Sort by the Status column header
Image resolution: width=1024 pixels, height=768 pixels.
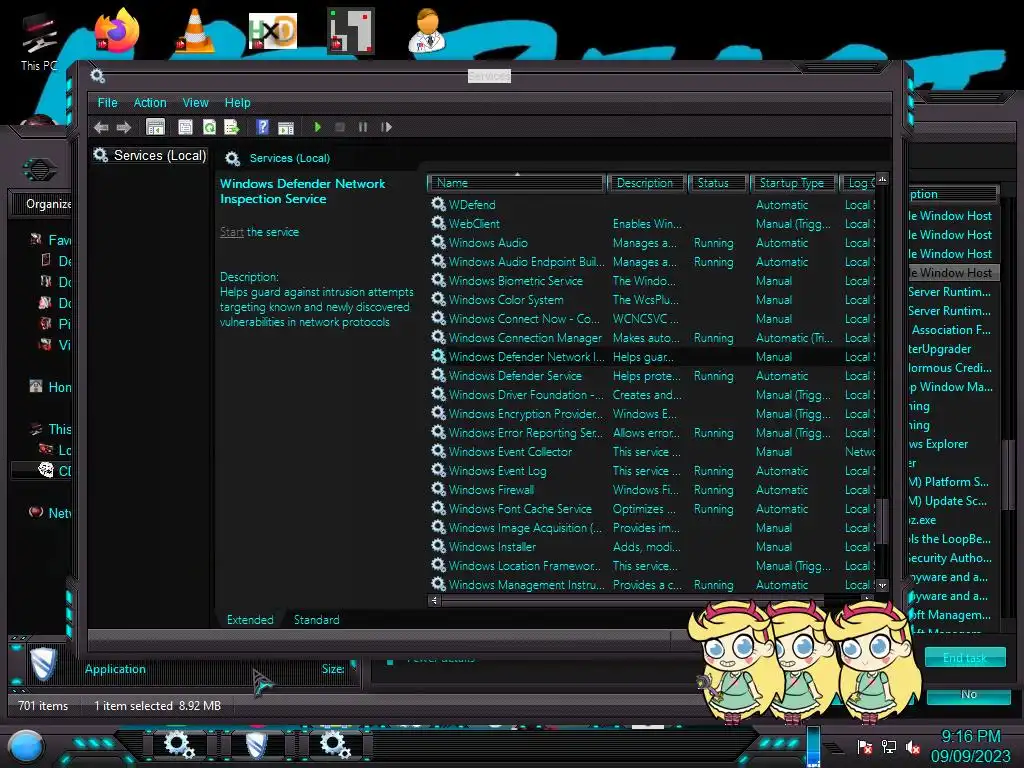717,184
